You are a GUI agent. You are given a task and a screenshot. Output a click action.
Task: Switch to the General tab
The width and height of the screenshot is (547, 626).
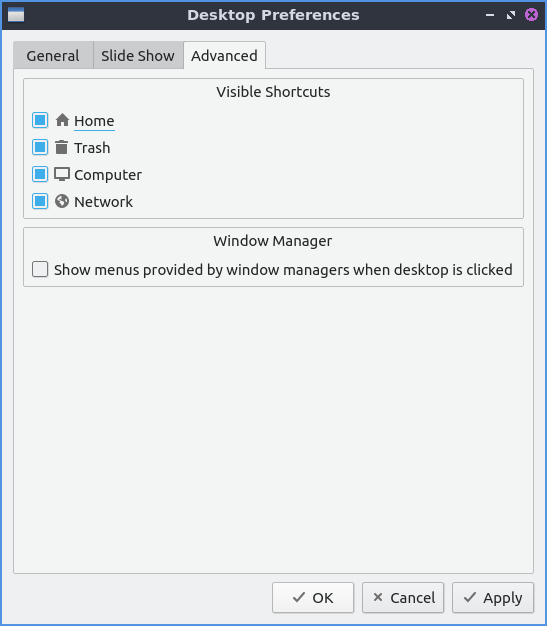point(53,55)
